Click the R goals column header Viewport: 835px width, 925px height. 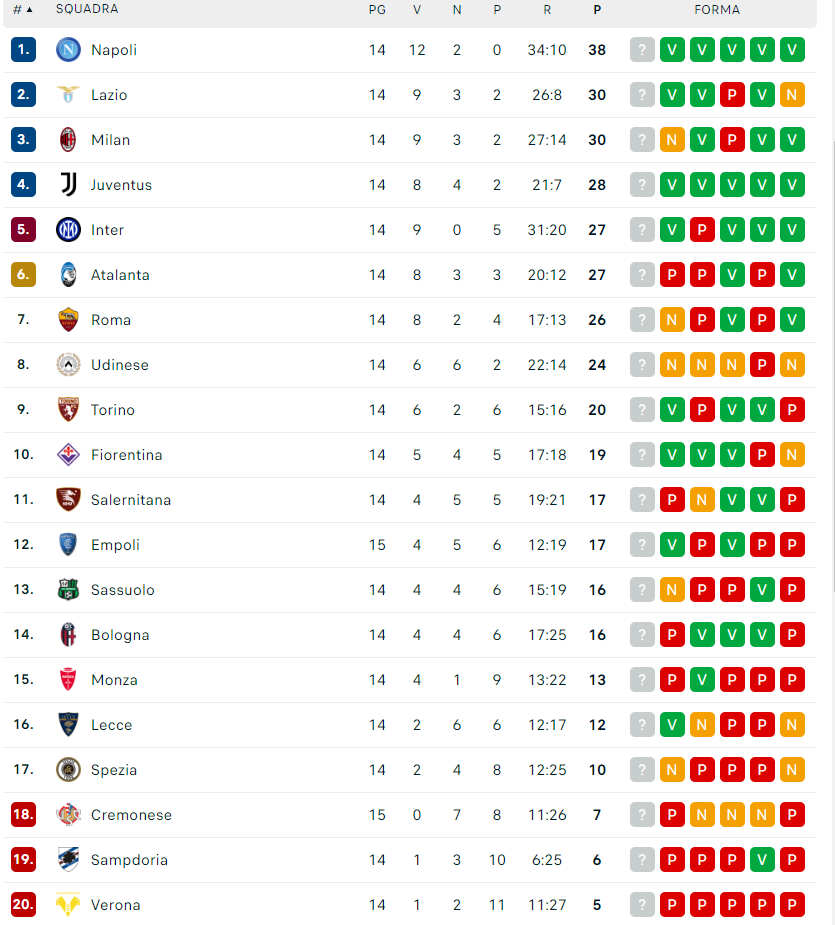(x=547, y=9)
